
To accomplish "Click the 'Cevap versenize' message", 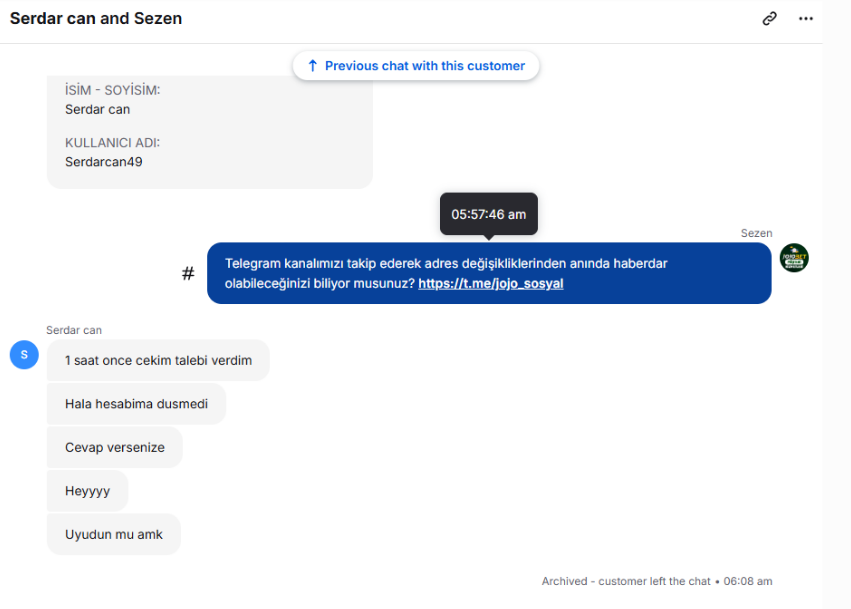I will (x=114, y=447).
